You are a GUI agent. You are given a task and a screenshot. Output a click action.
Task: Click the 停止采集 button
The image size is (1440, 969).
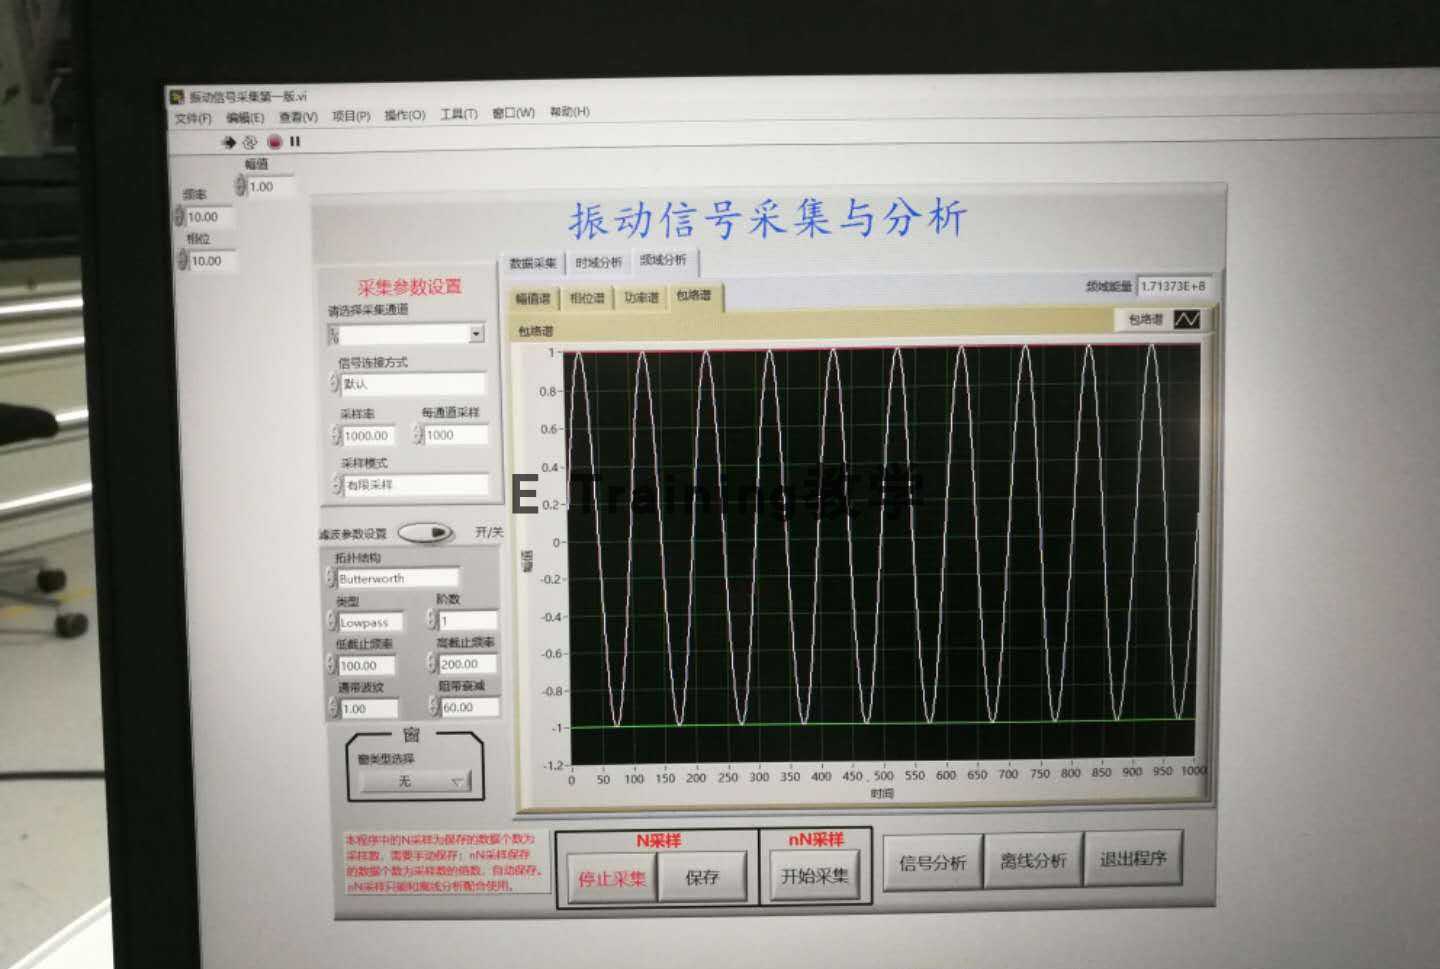point(612,878)
